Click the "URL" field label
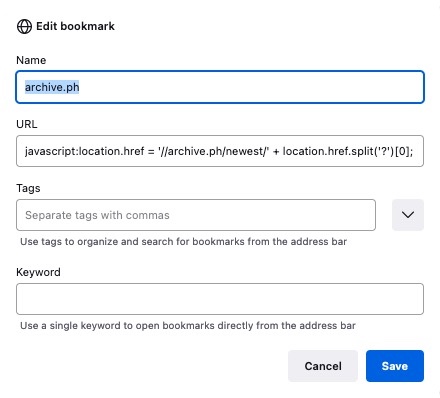 27,124
